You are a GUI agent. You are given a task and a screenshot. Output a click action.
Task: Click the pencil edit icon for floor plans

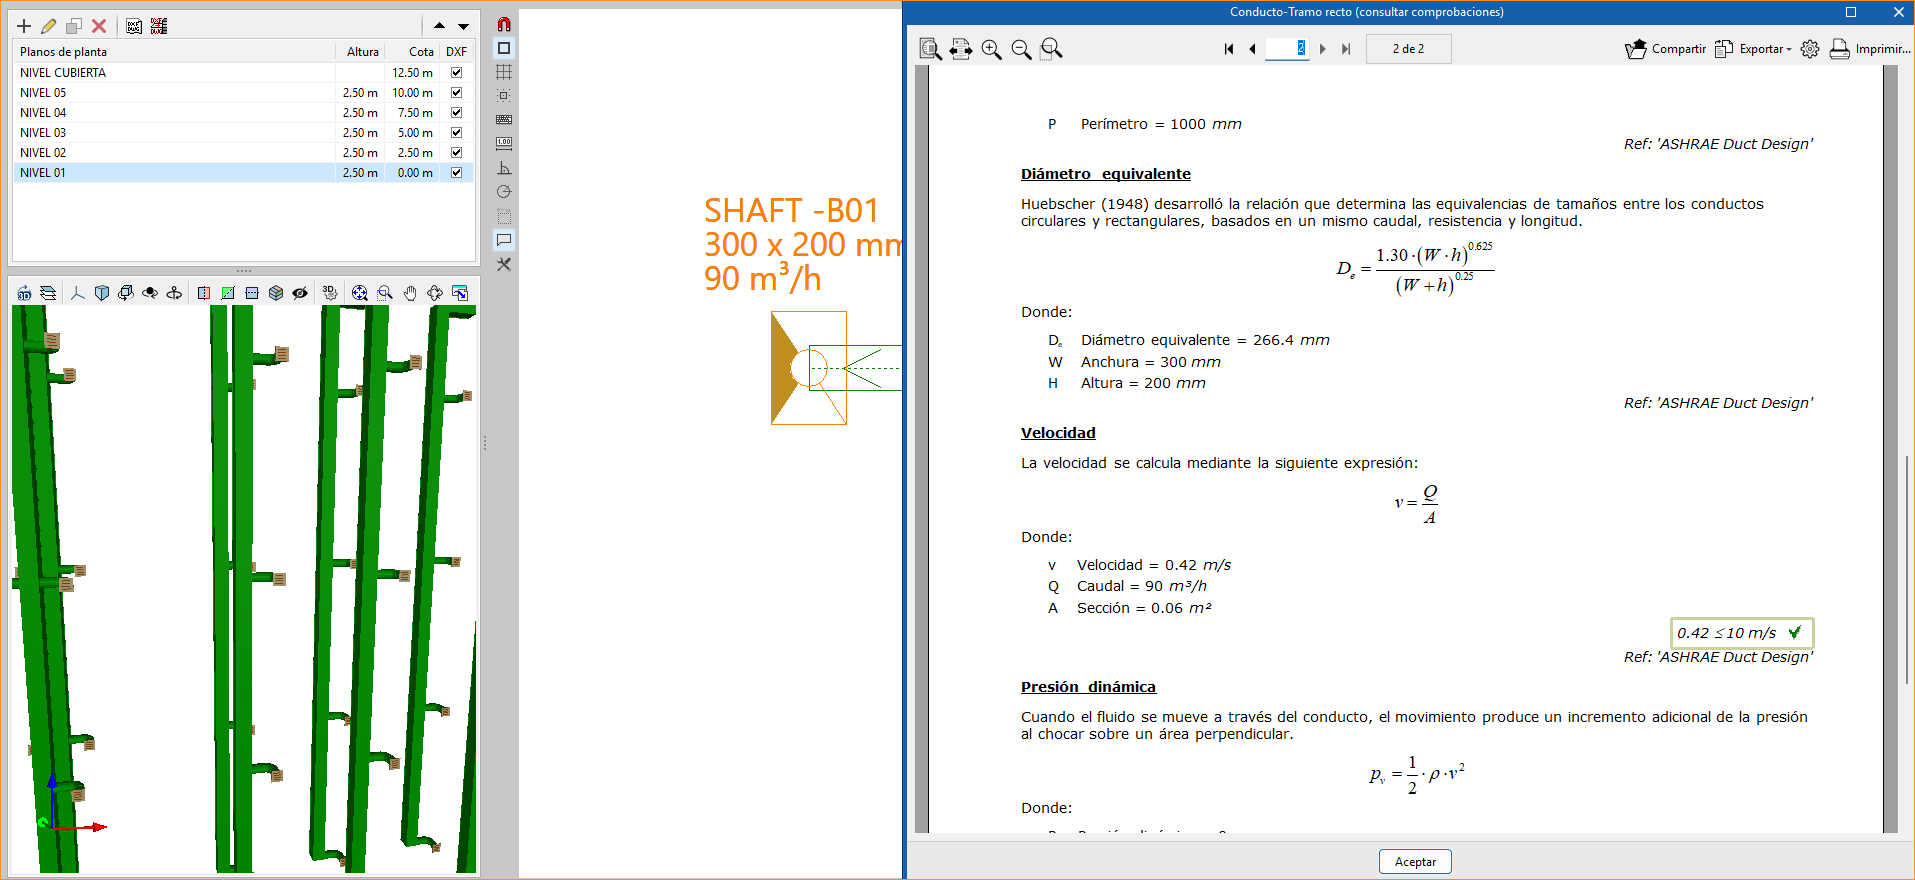click(48, 26)
